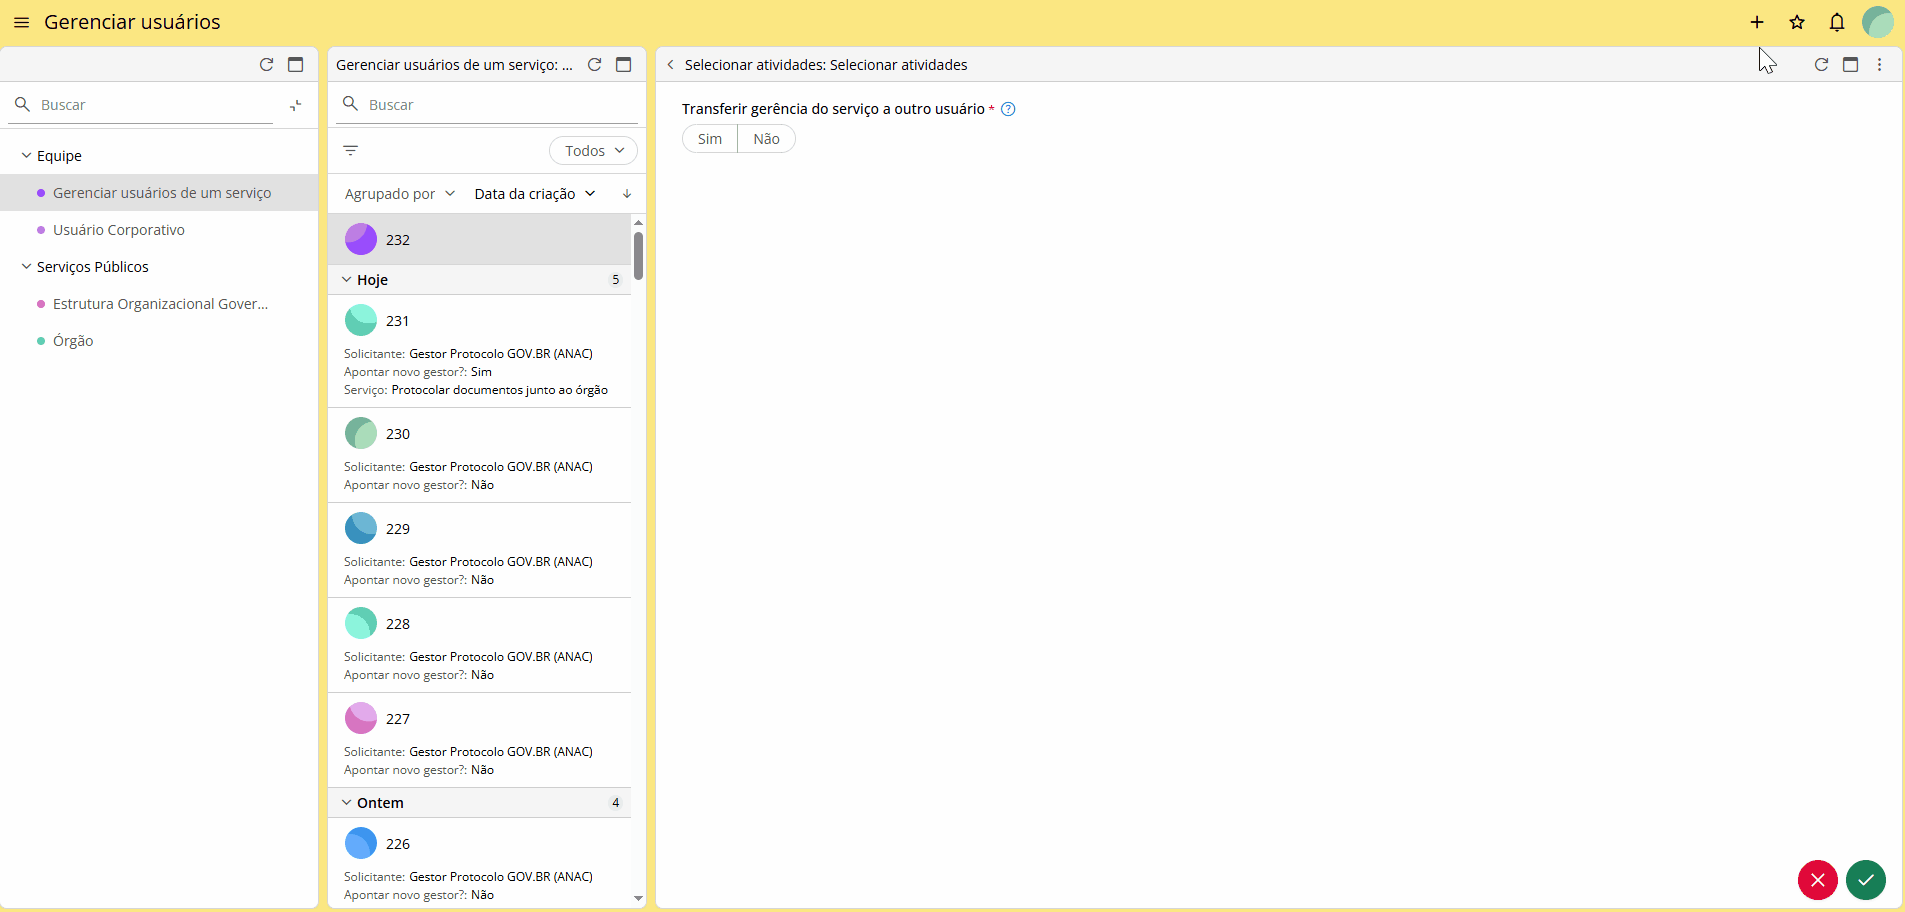Click avatar of record 227
Image resolution: width=1905 pixels, height=912 pixels.
[361, 719]
